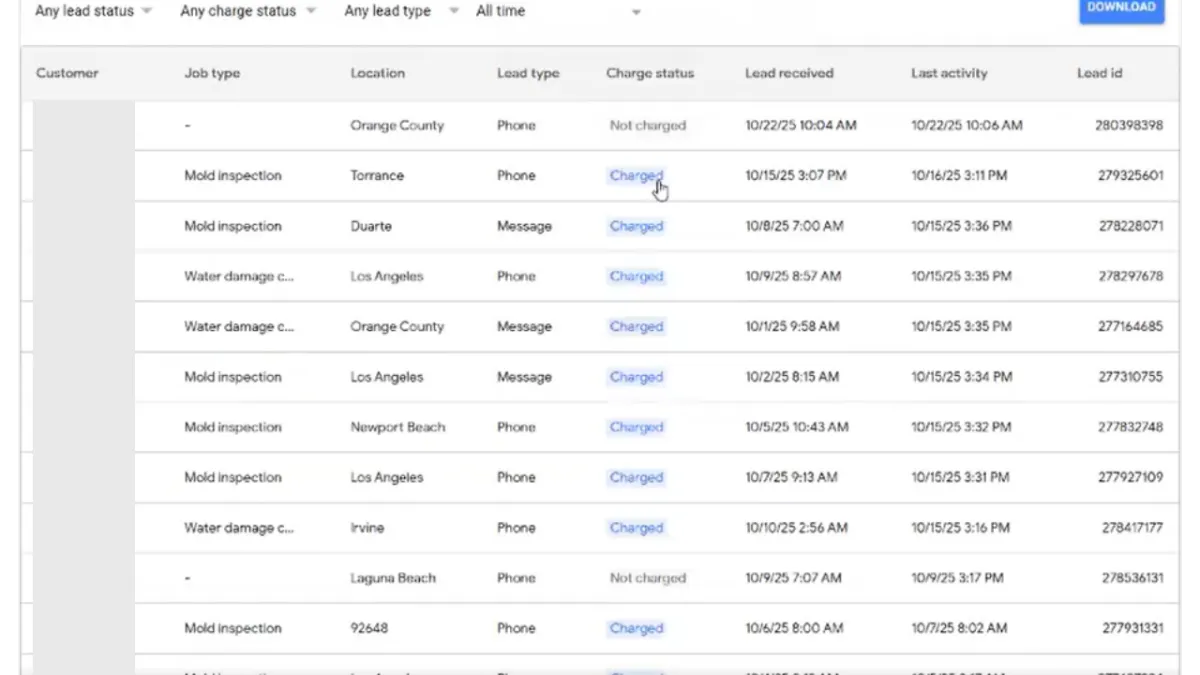Click Not charged for Laguna Beach lead

coord(648,578)
